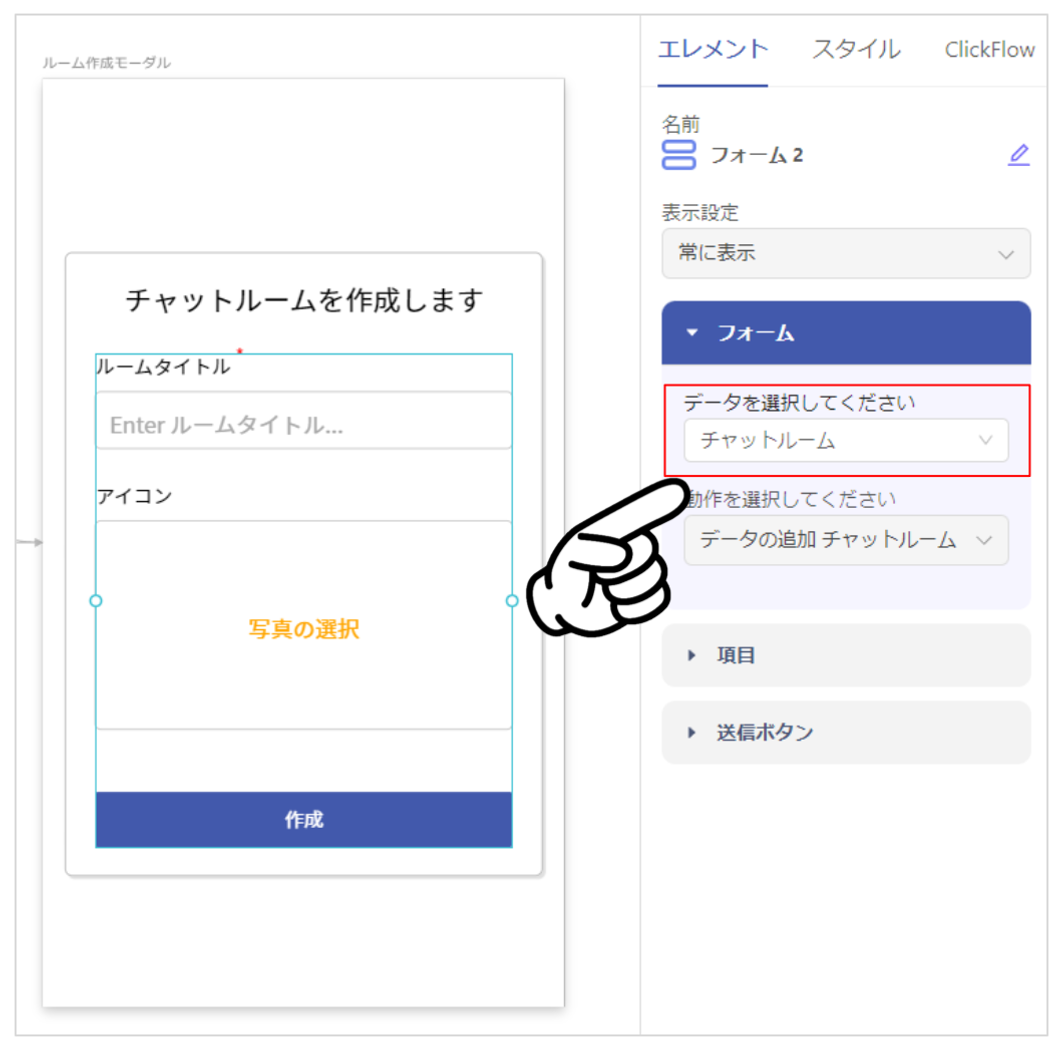
Task: Select the チャットルームを作成します heading text
Action: [304, 300]
